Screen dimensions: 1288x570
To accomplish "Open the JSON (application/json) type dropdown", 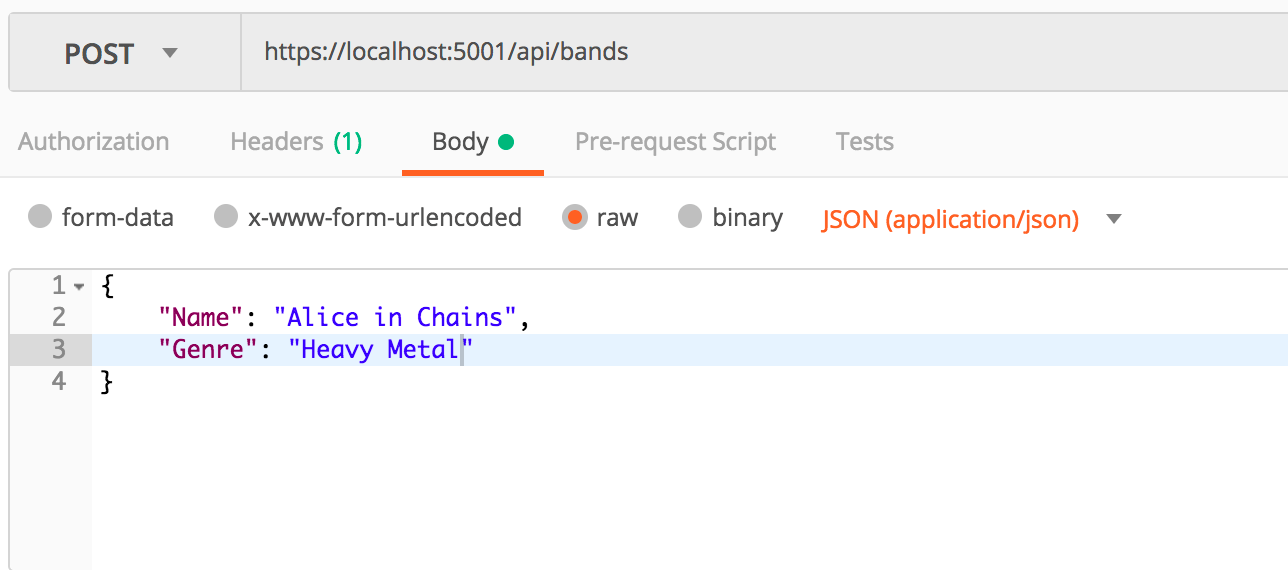I will (950, 219).
